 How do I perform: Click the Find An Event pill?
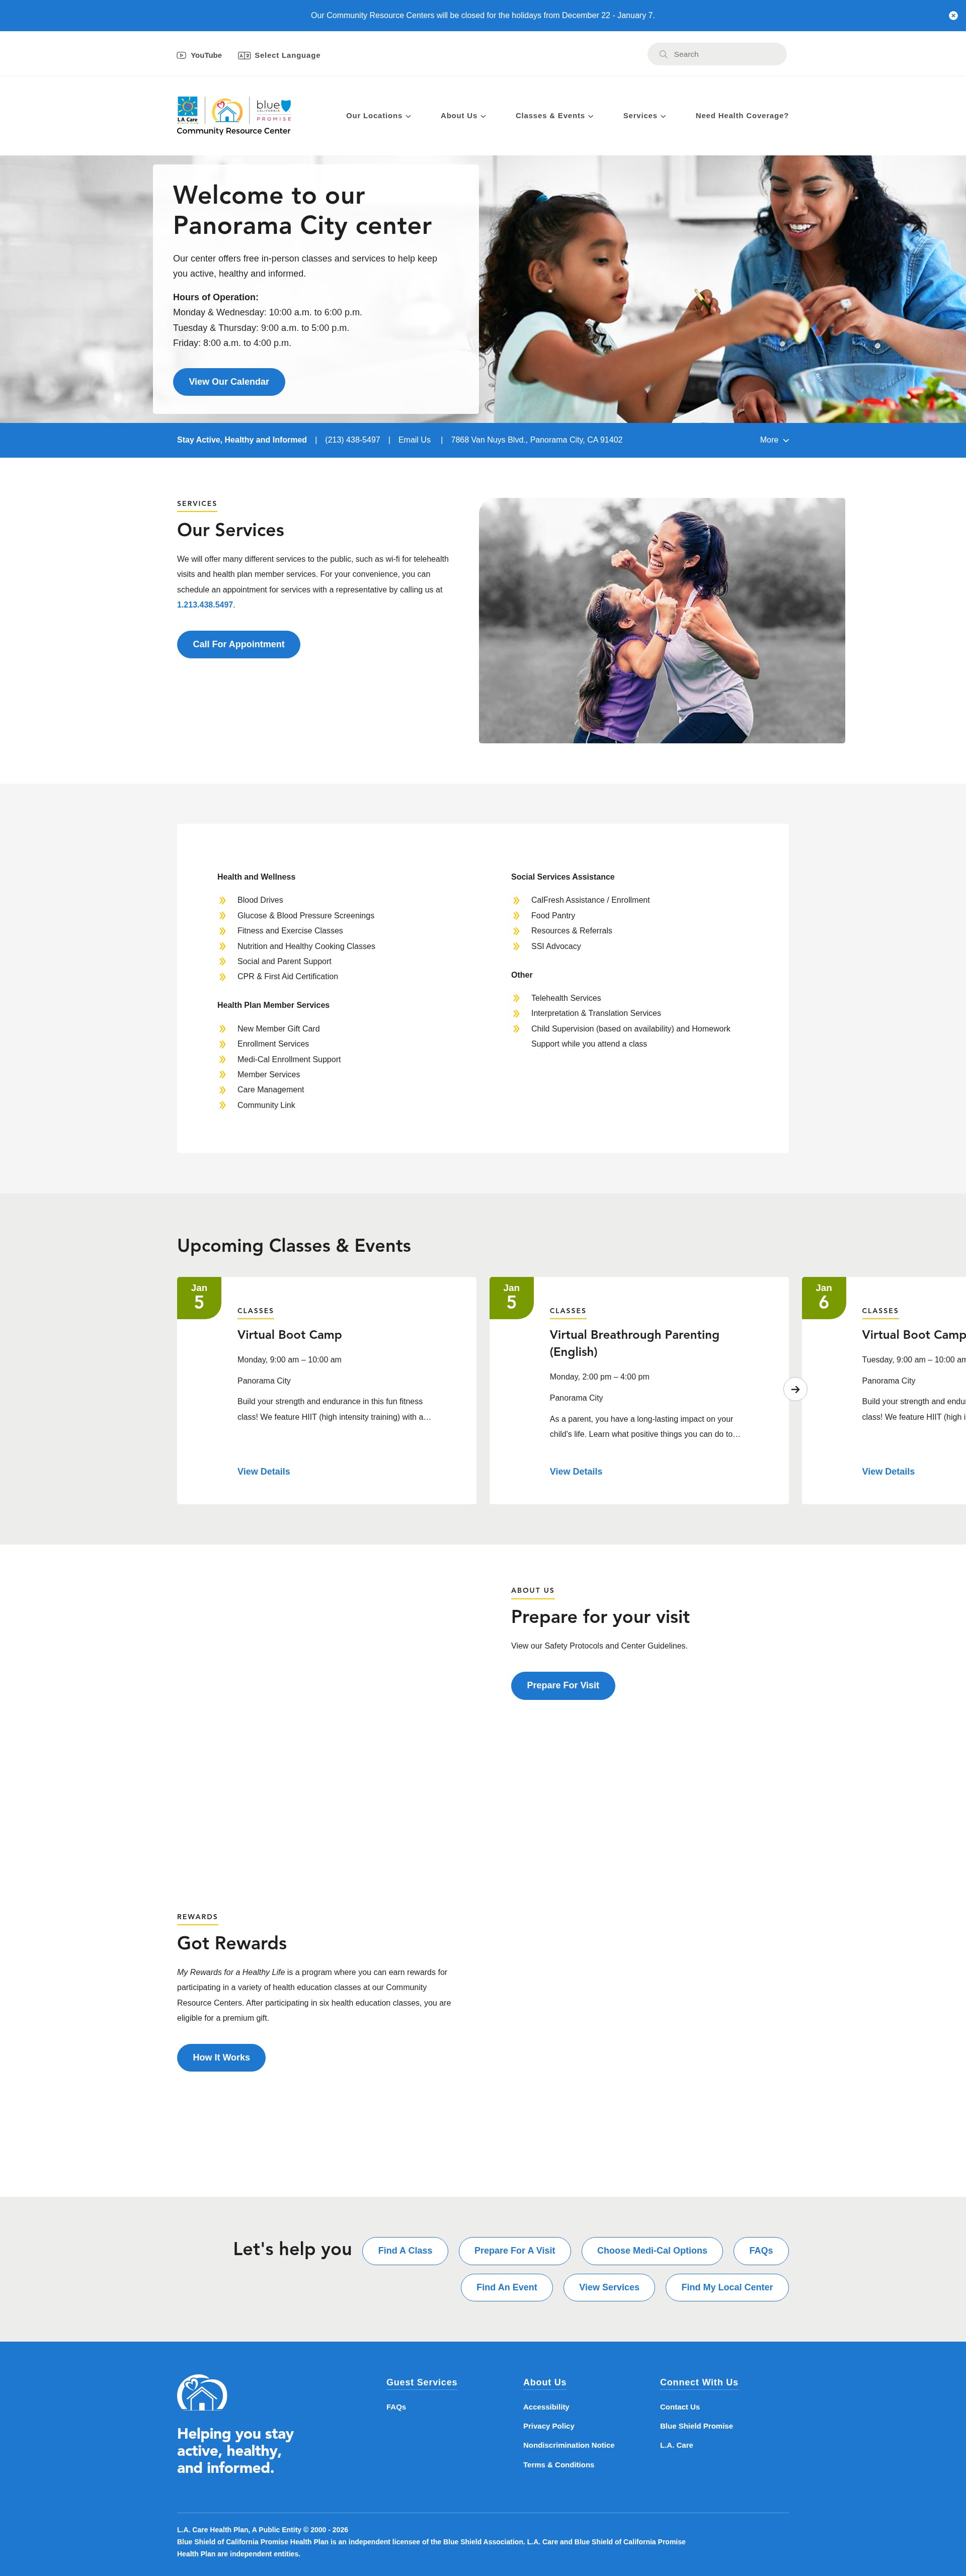pos(507,2287)
